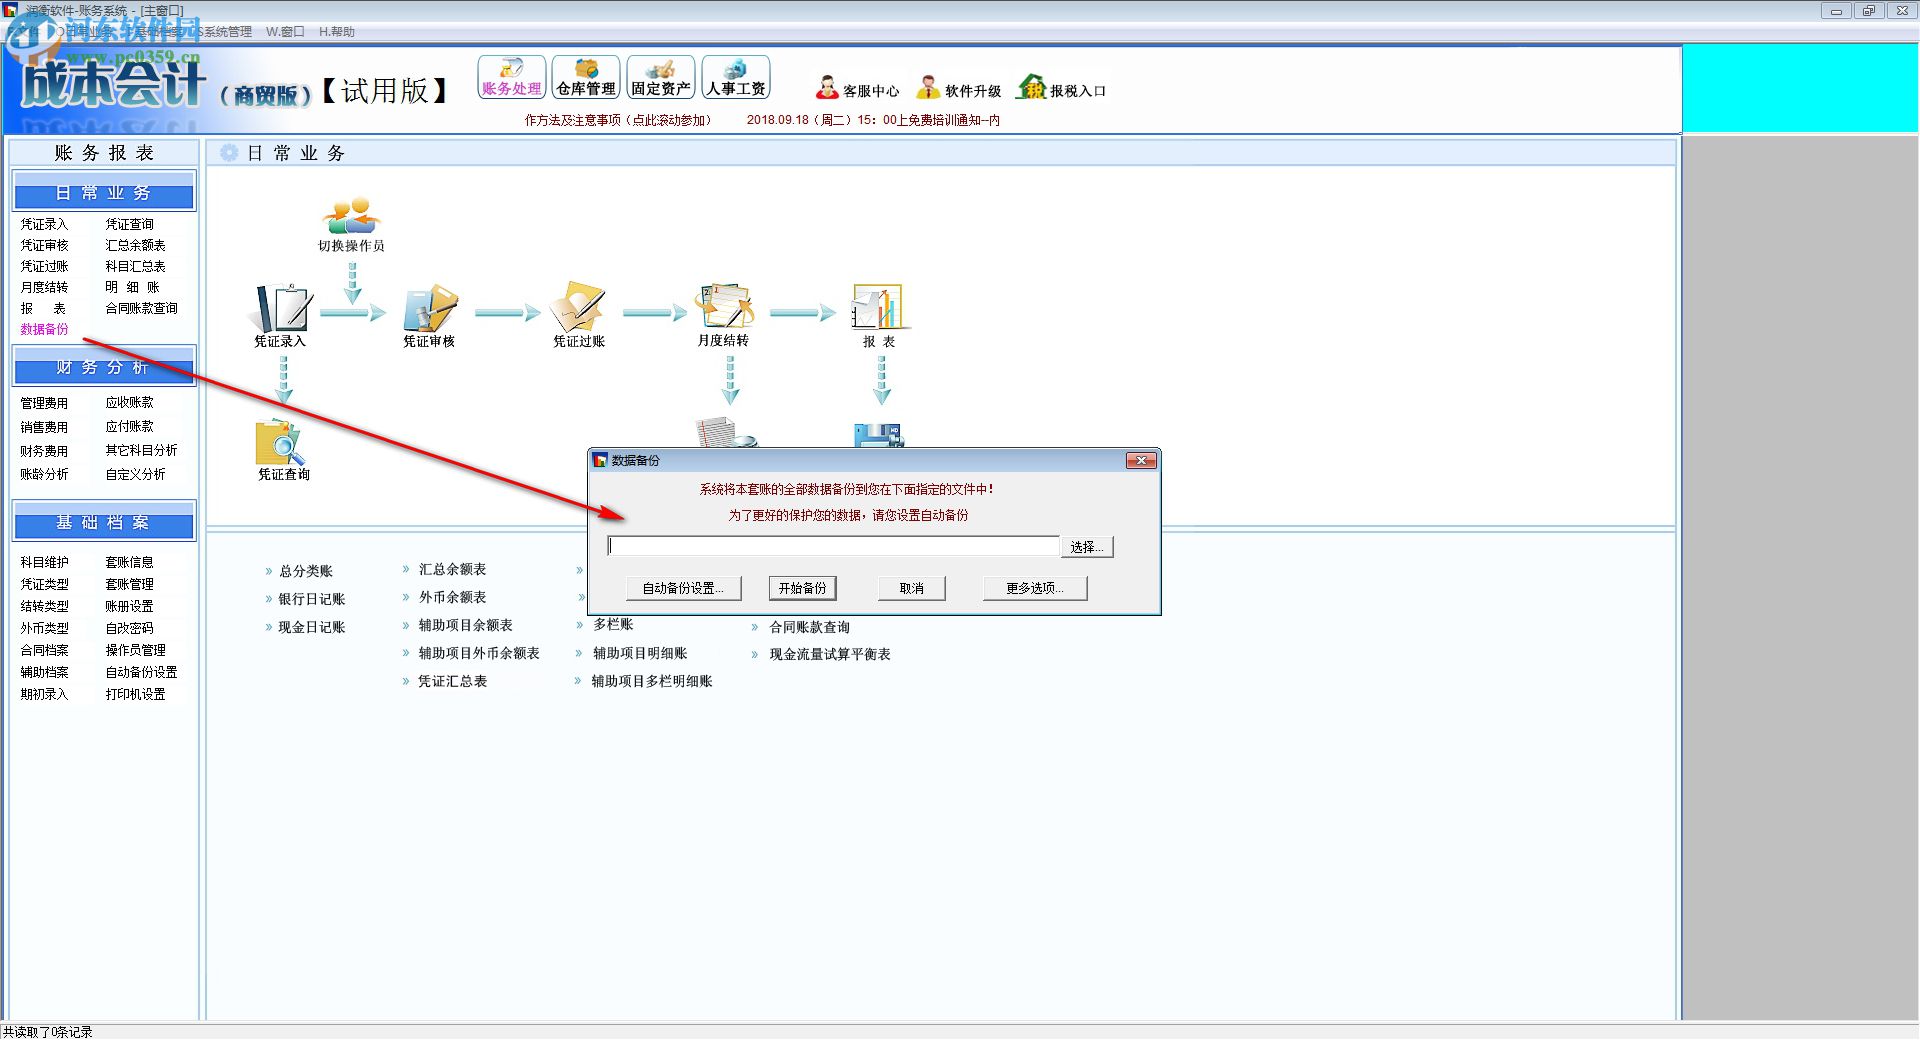The height and width of the screenshot is (1040, 1920).
Task: Open 打印机设置 in sidebar
Action: (136, 694)
